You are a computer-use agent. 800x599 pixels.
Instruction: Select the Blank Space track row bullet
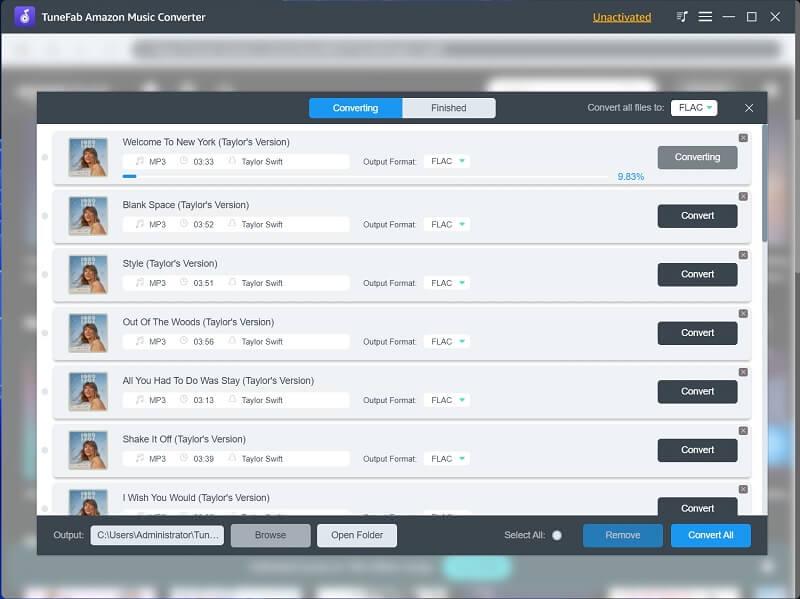[x=45, y=216]
